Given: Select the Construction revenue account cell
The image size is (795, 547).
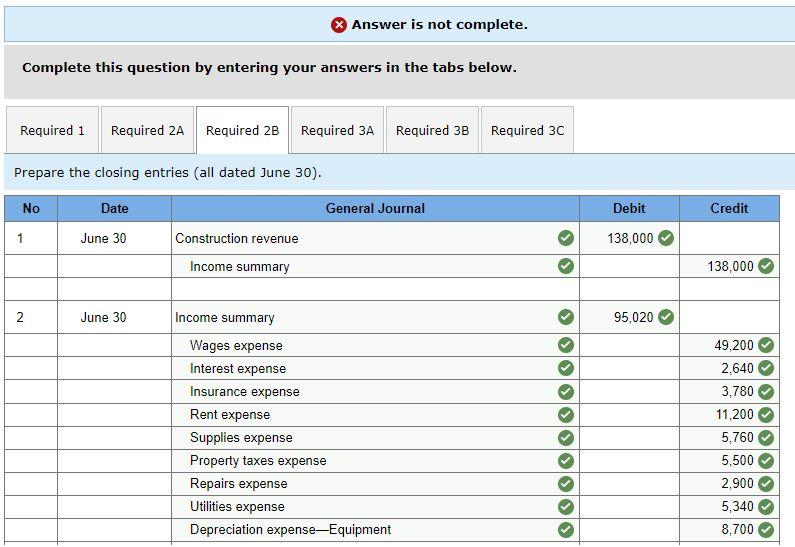Looking at the screenshot, I should pyautogui.click(x=375, y=238).
